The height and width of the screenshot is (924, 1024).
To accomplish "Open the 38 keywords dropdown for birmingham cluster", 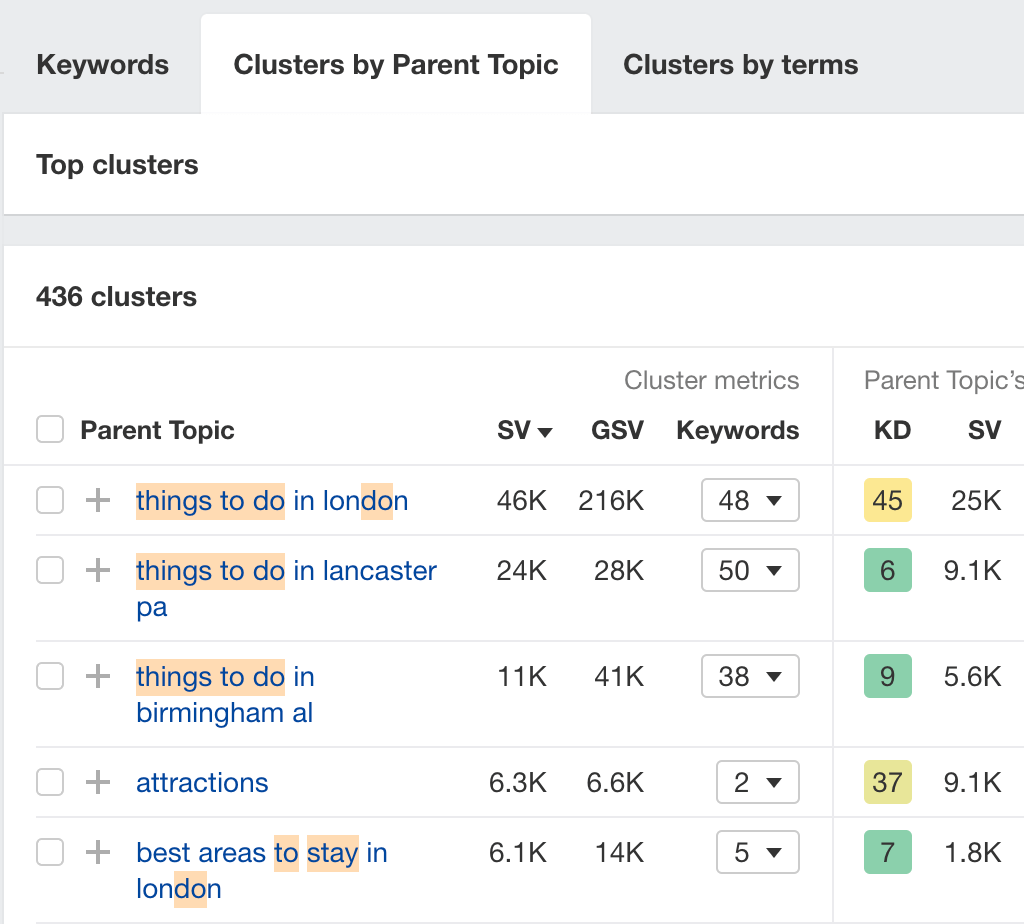I will pyautogui.click(x=750, y=676).
